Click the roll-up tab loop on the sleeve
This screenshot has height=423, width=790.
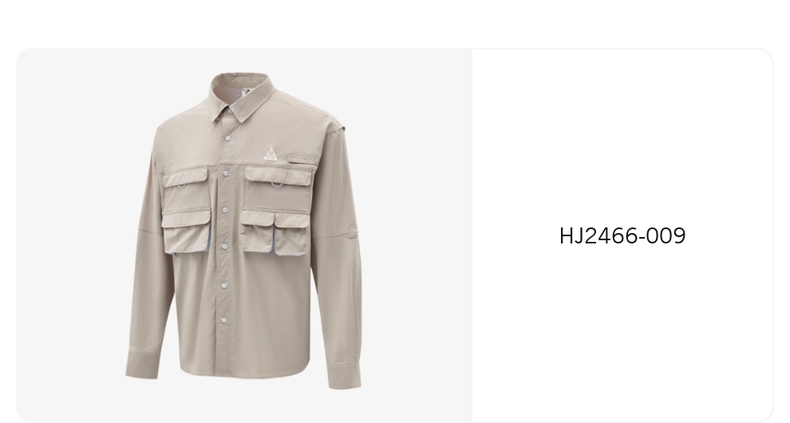click(352, 235)
